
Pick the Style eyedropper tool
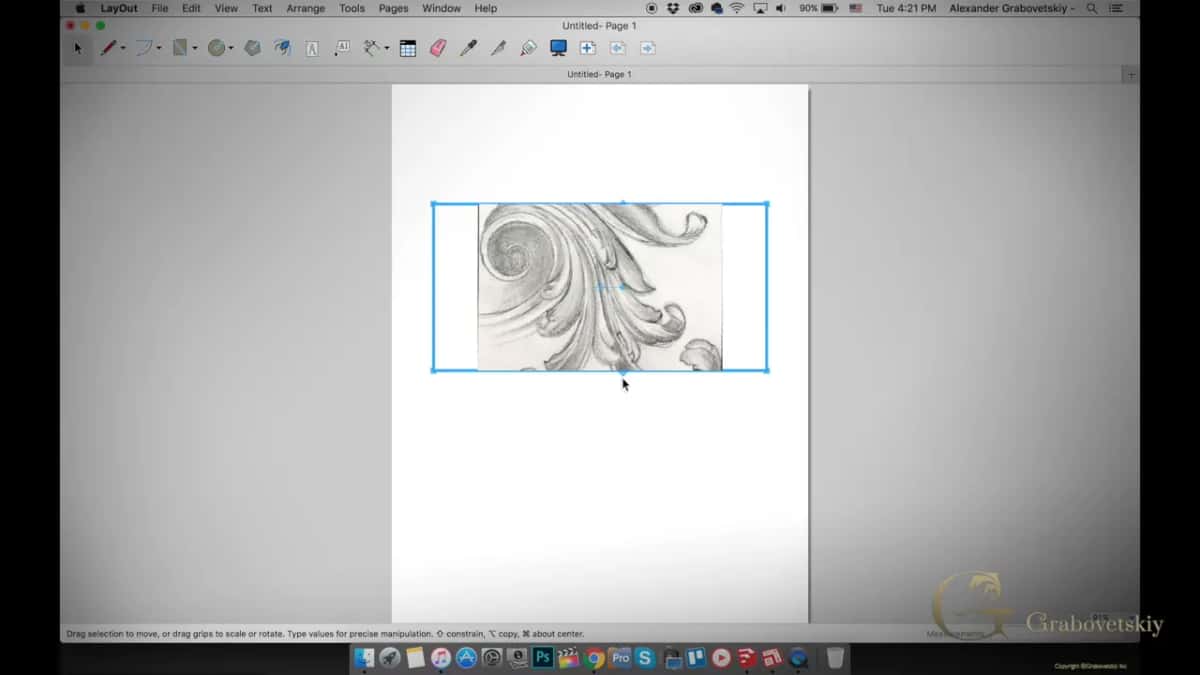(x=468, y=48)
